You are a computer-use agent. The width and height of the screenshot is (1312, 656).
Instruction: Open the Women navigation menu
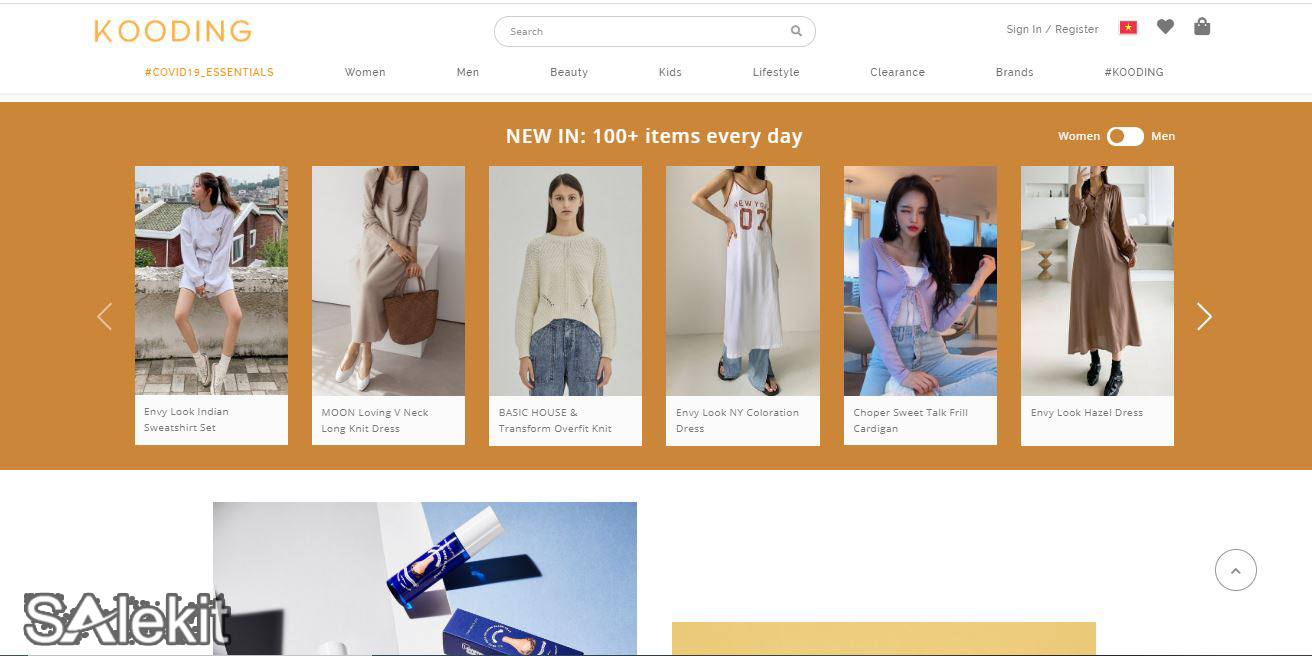[365, 72]
